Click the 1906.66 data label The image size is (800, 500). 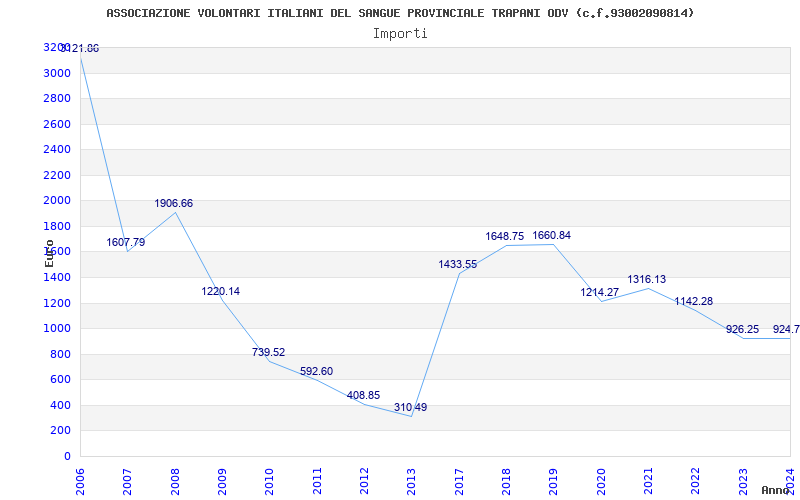point(174,204)
